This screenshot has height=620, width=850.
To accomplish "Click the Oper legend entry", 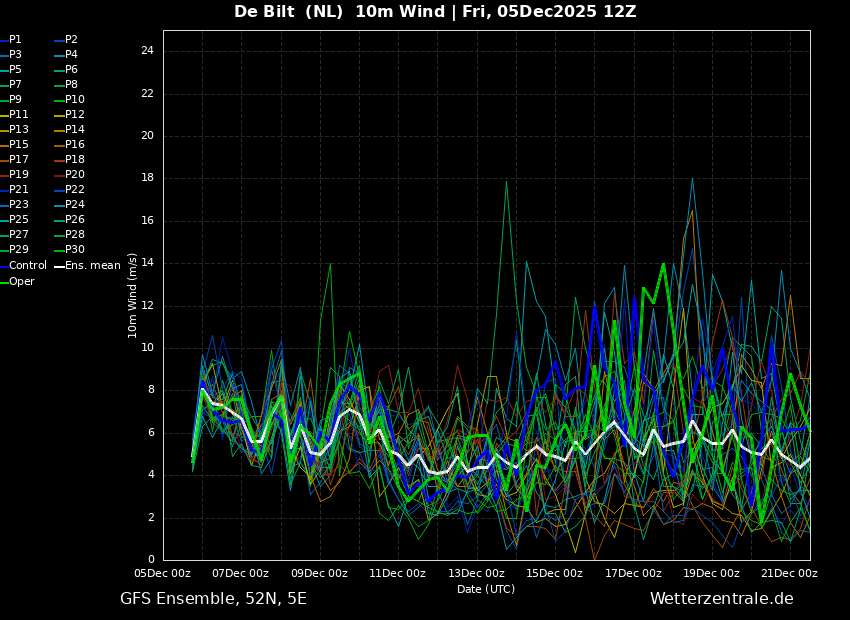I will (22, 281).
